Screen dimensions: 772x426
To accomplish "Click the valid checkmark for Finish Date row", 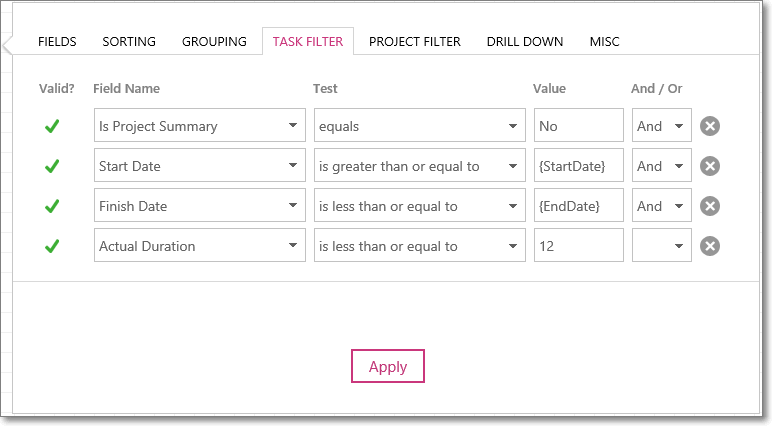I will click(x=52, y=206).
